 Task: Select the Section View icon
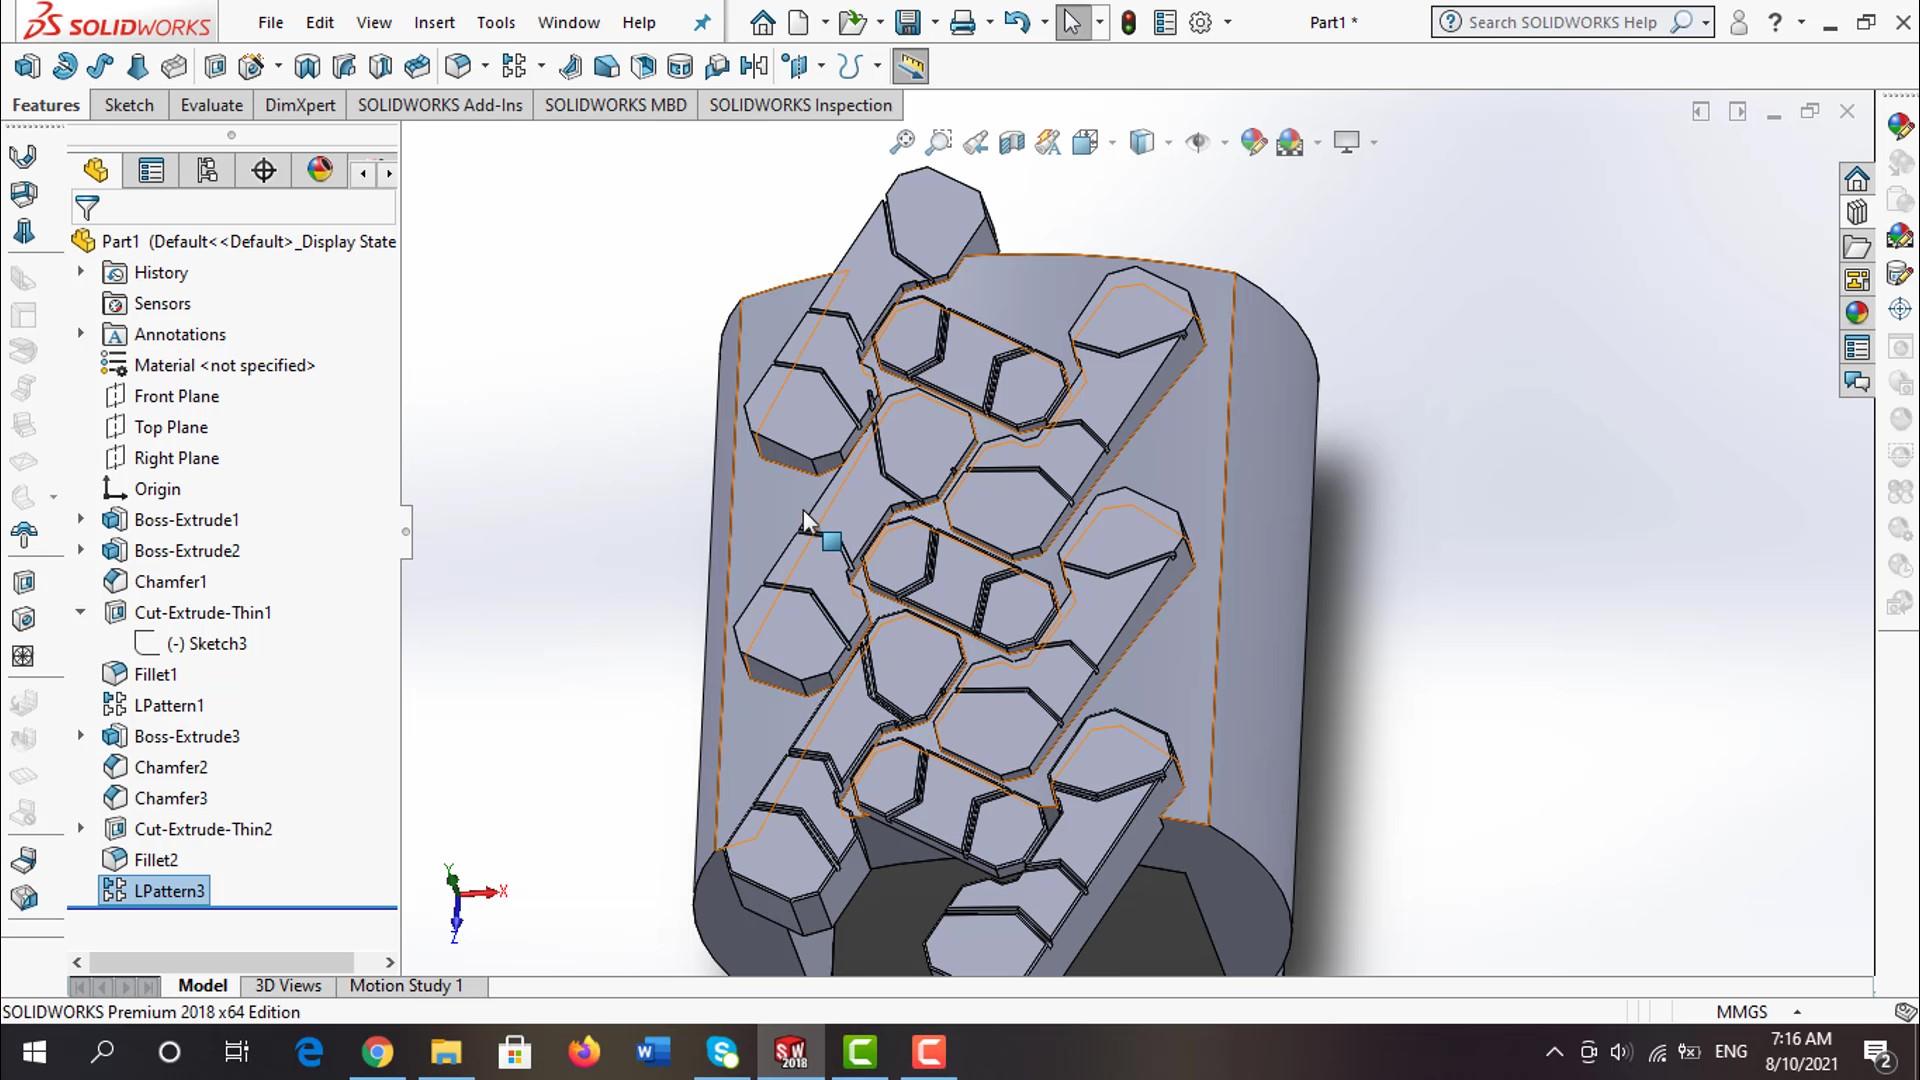pyautogui.click(x=1012, y=143)
